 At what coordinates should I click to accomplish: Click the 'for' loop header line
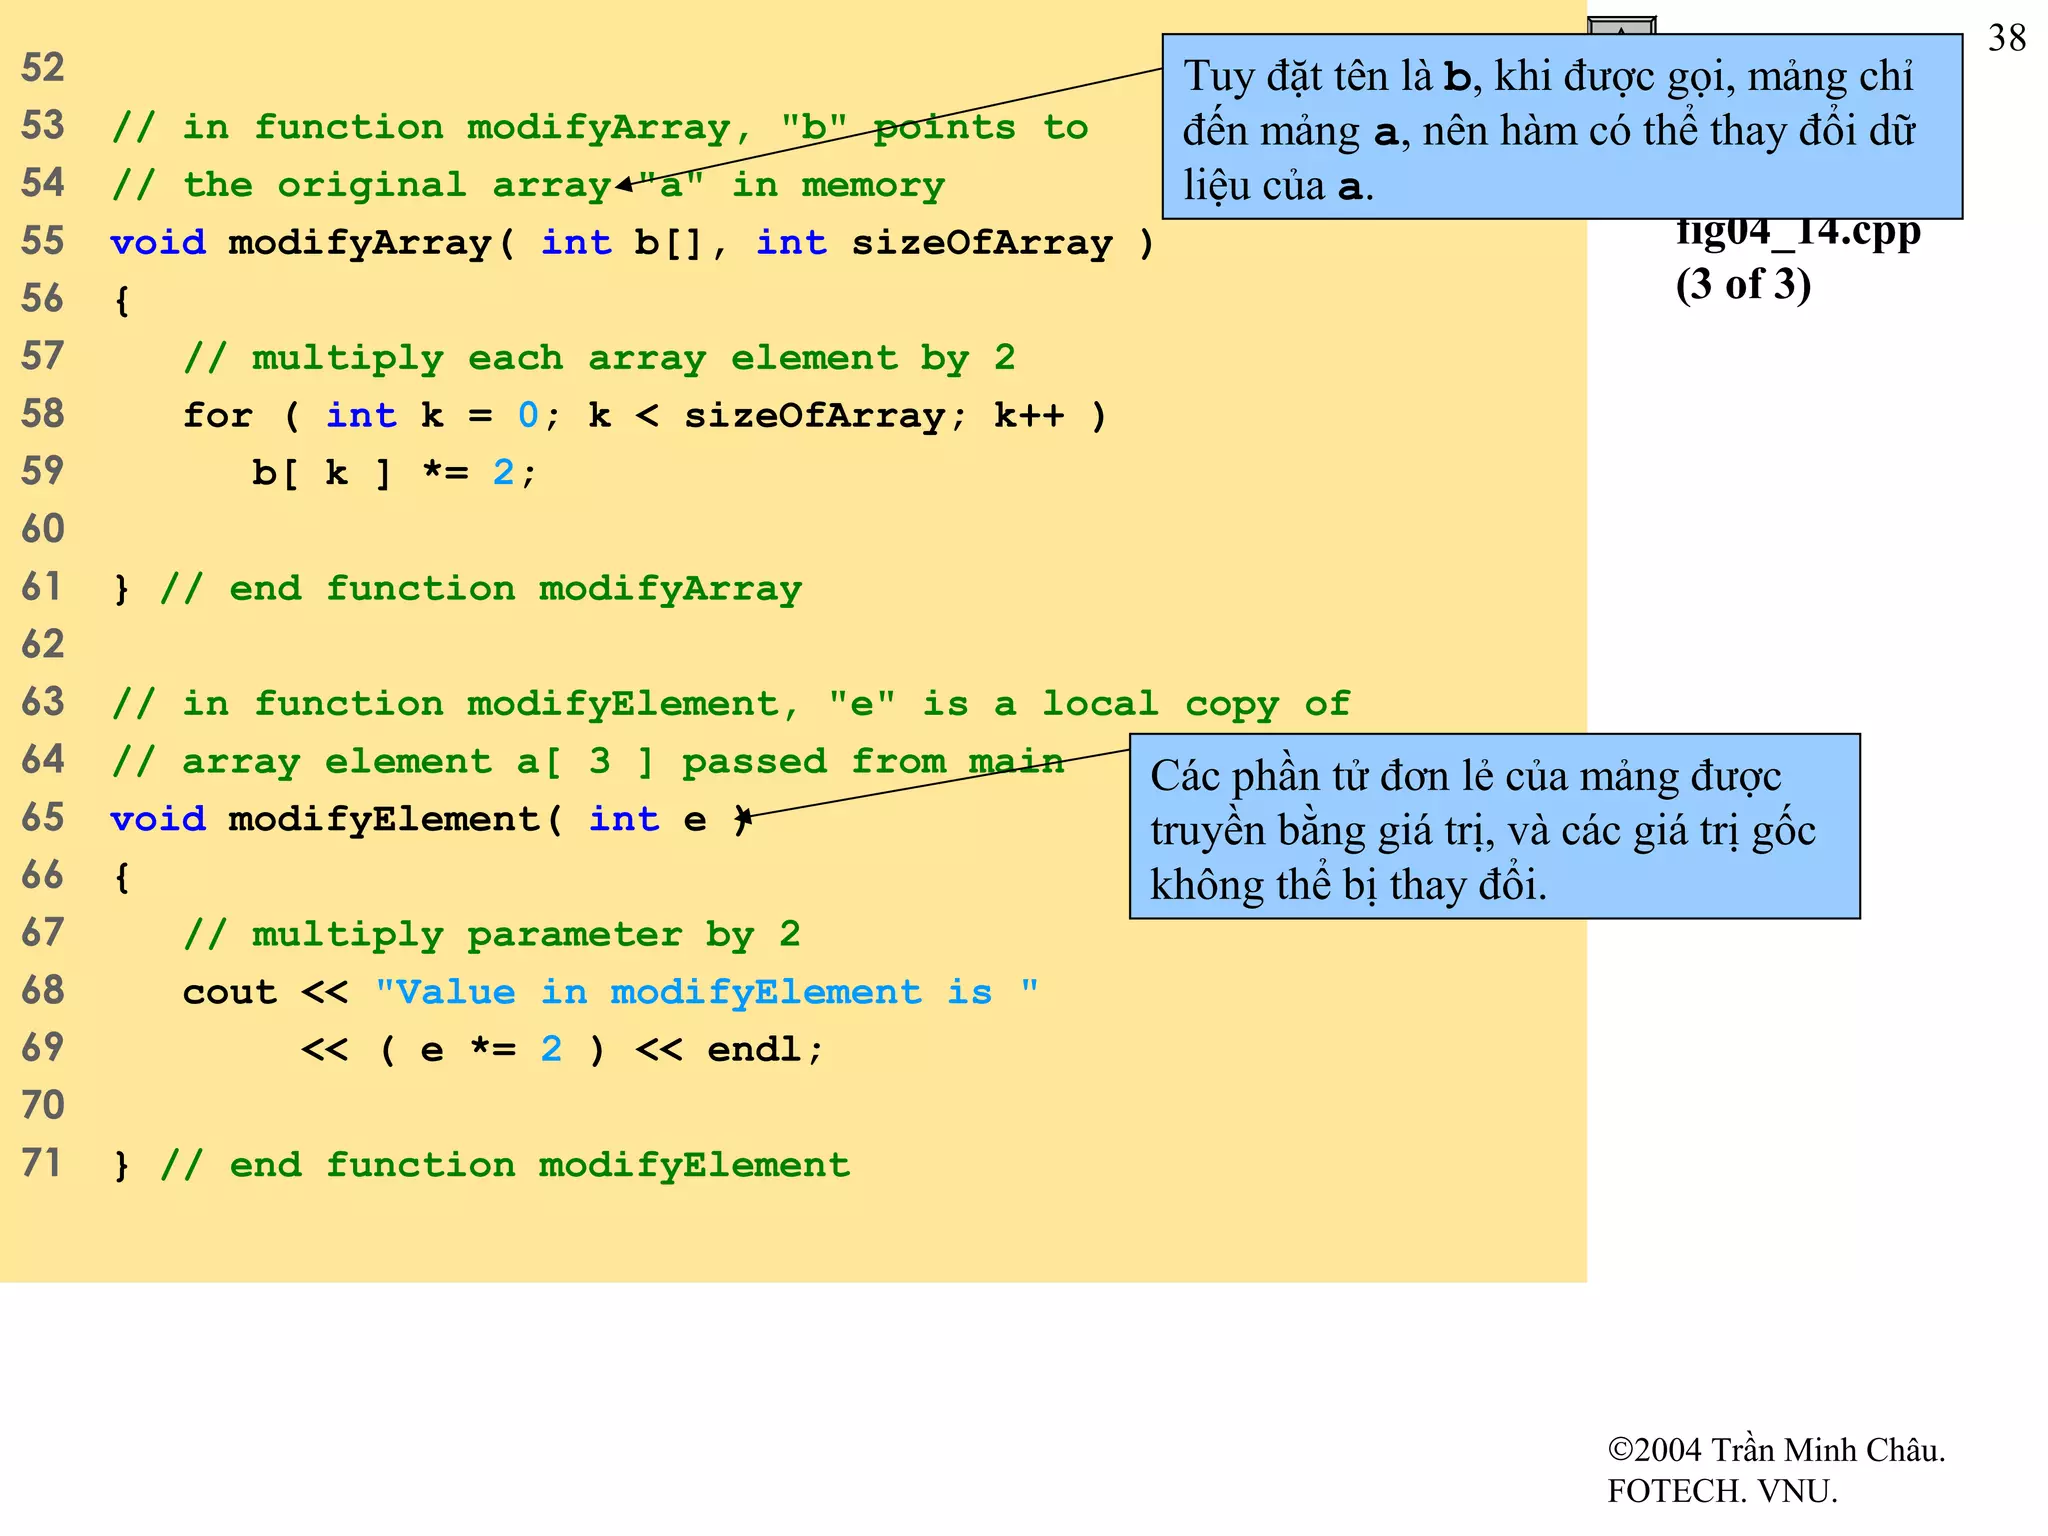pyautogui.click(x=644, y=415)
